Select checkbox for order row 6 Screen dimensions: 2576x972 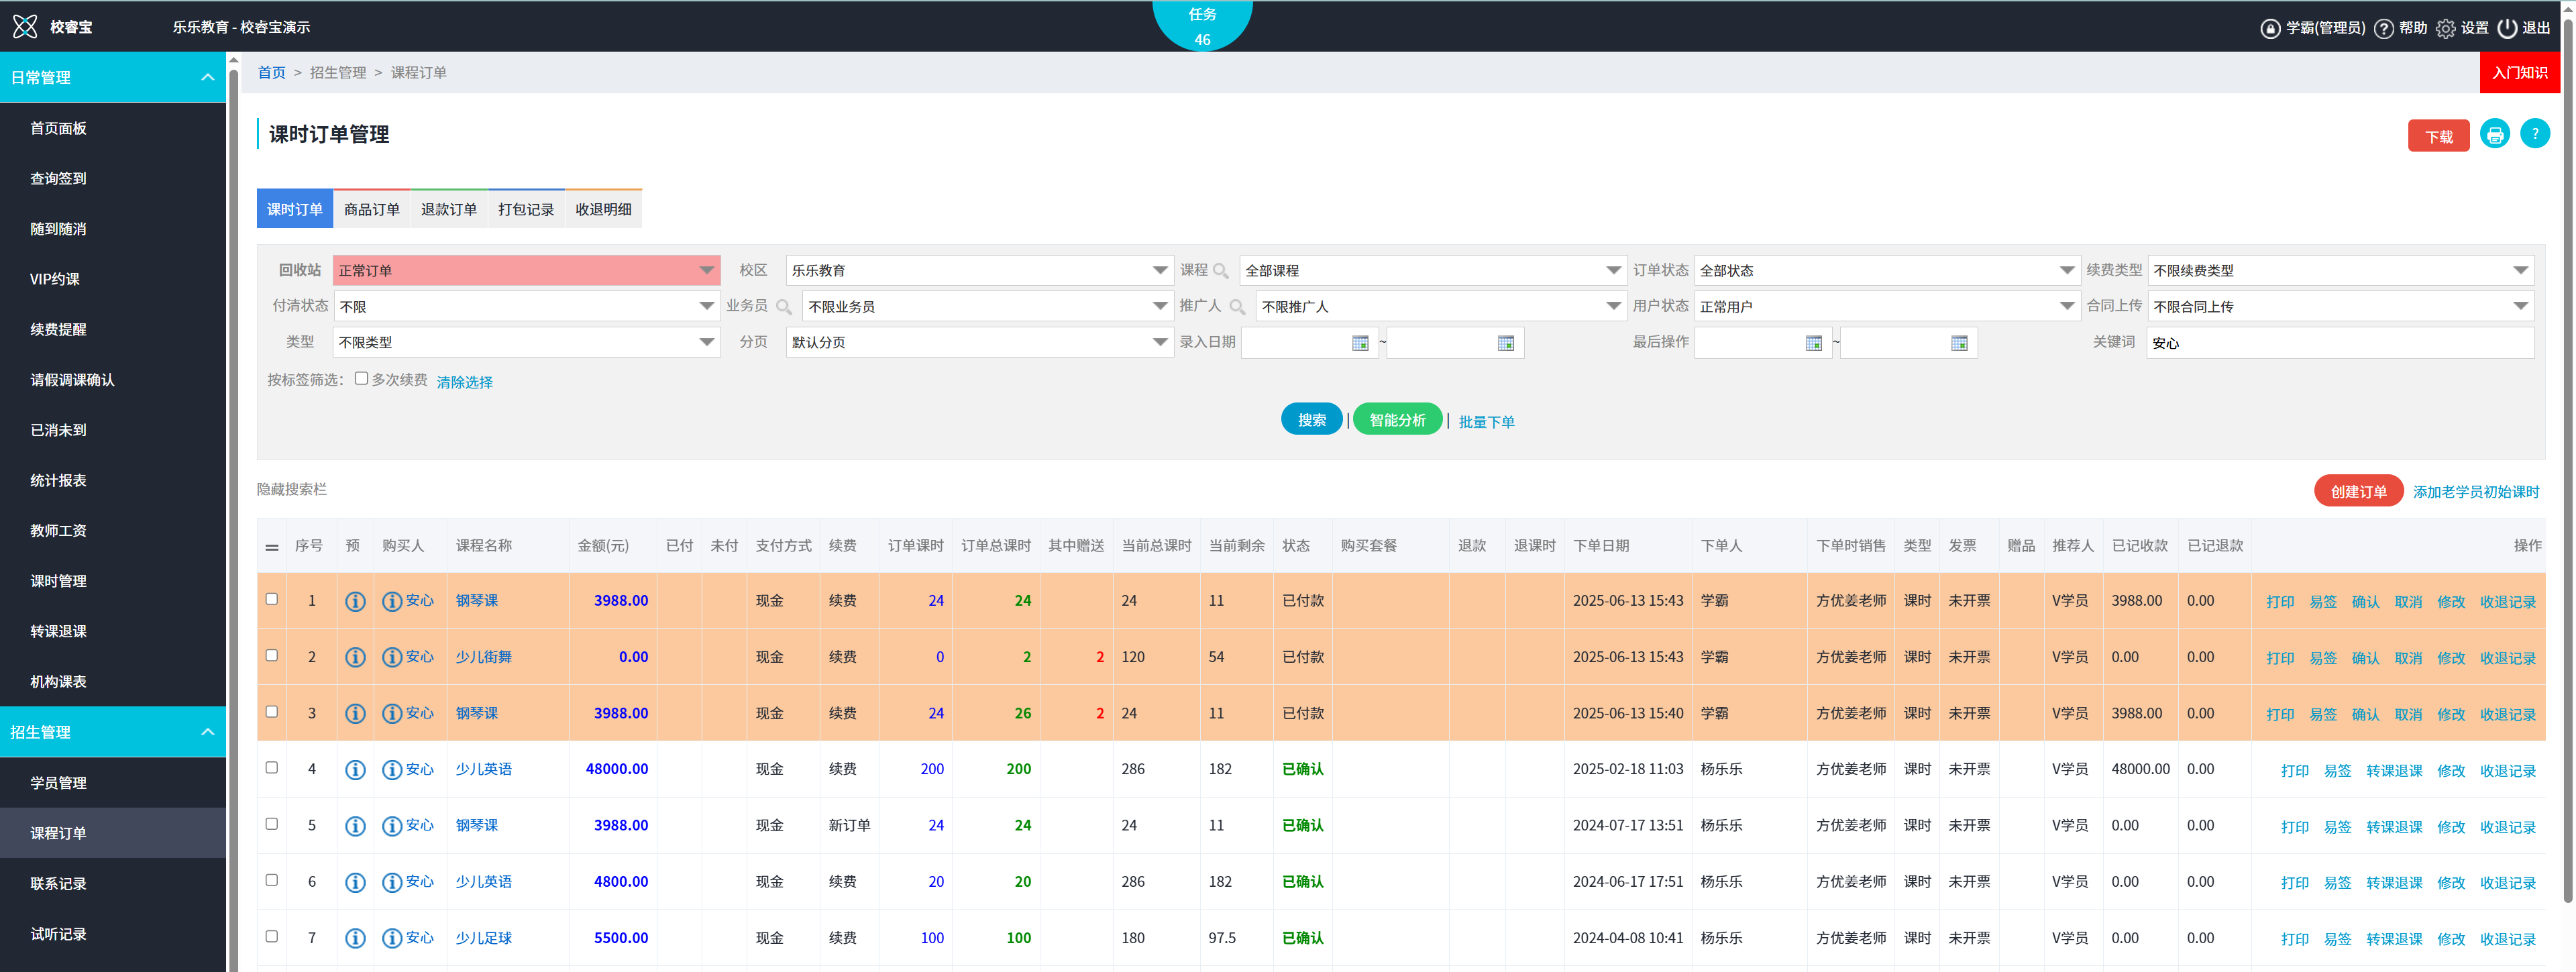click(271, 880)
